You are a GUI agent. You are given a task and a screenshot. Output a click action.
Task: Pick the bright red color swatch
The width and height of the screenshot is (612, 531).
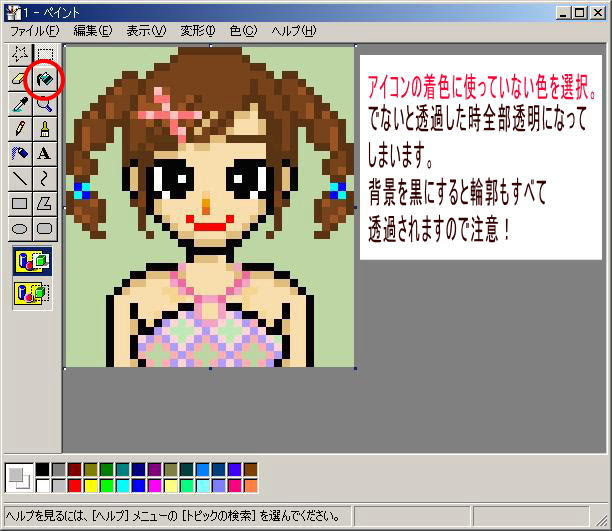75,485
